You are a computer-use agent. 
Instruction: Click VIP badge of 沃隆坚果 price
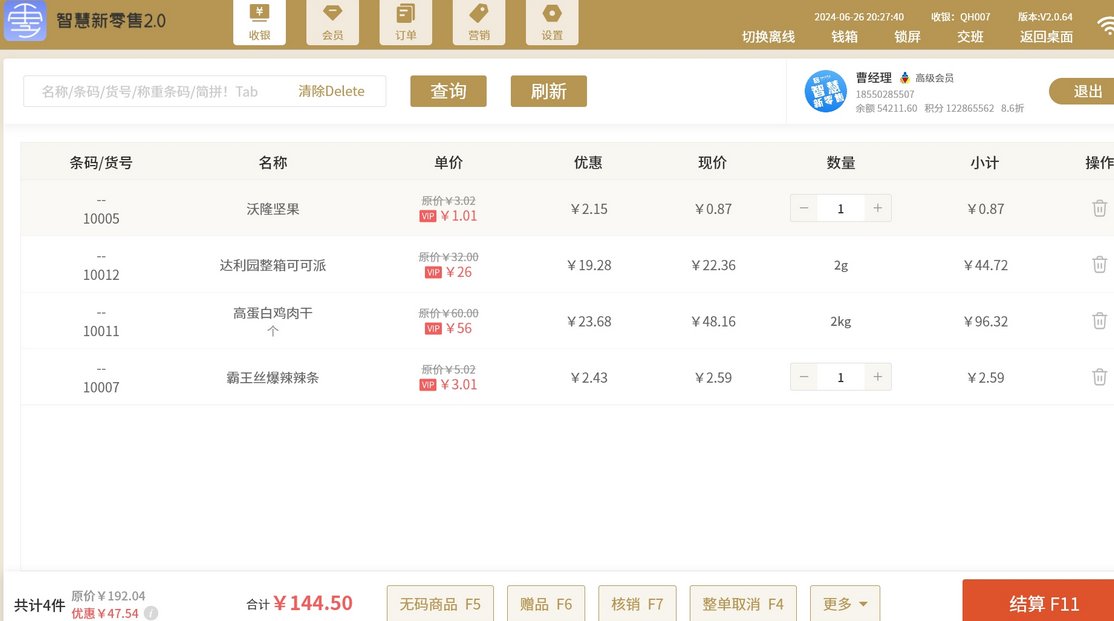tap(428, 216)
